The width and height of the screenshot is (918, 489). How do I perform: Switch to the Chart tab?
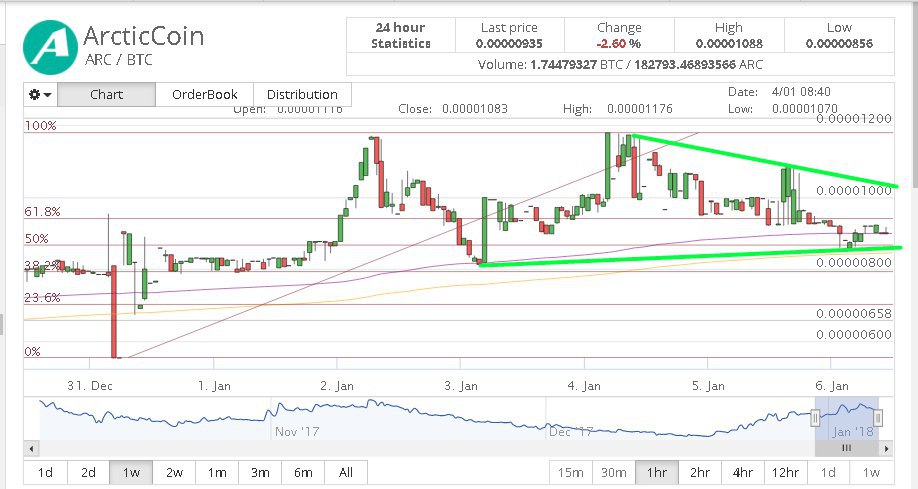click(x=107, y=95)
